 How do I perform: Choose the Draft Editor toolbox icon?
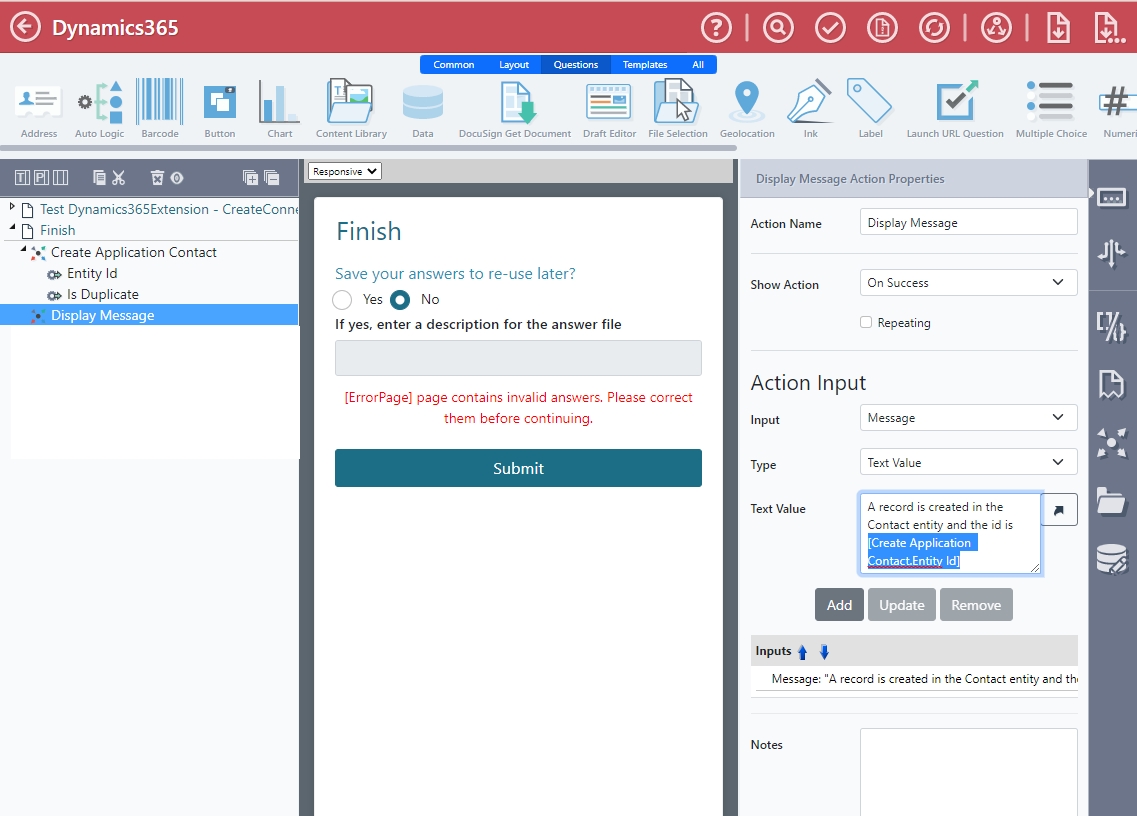609,109
